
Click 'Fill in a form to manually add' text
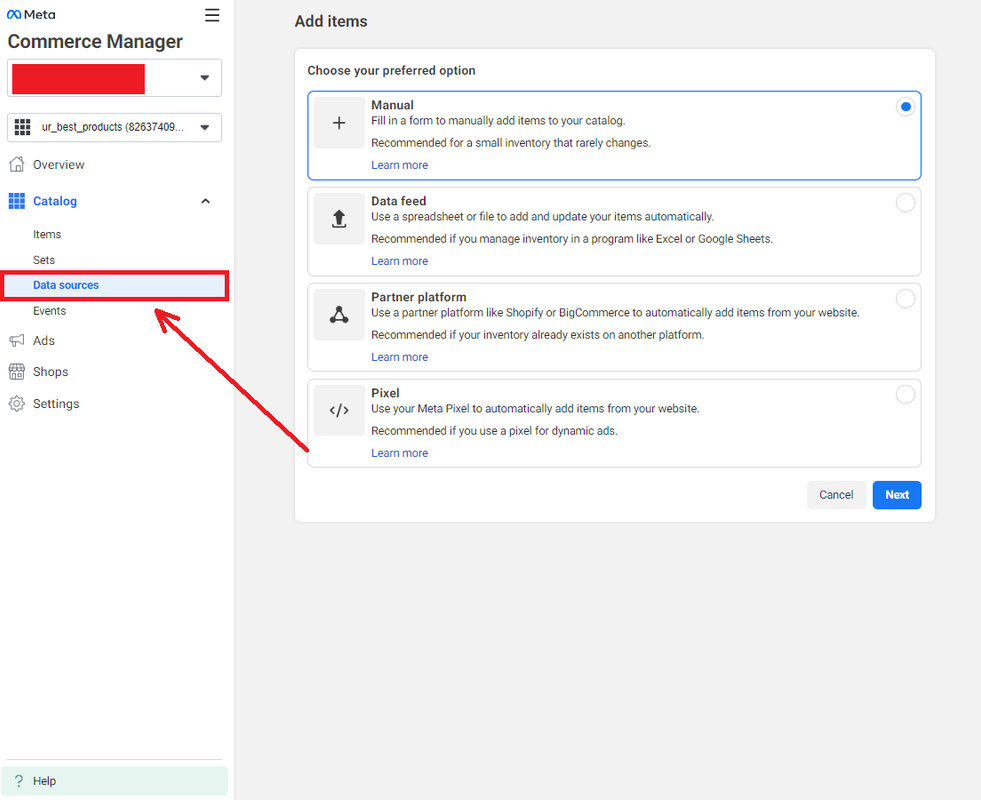(x=498, y=121)
